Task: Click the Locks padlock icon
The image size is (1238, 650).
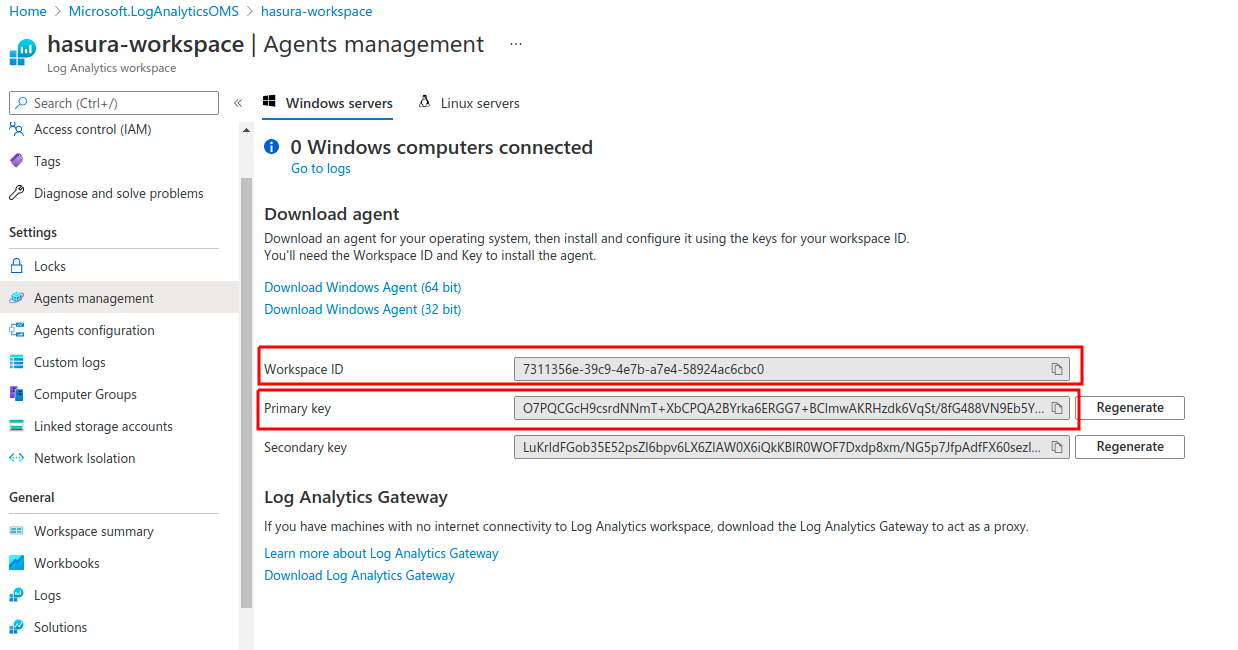Action: pyautogui.click(x=16, y=266)
